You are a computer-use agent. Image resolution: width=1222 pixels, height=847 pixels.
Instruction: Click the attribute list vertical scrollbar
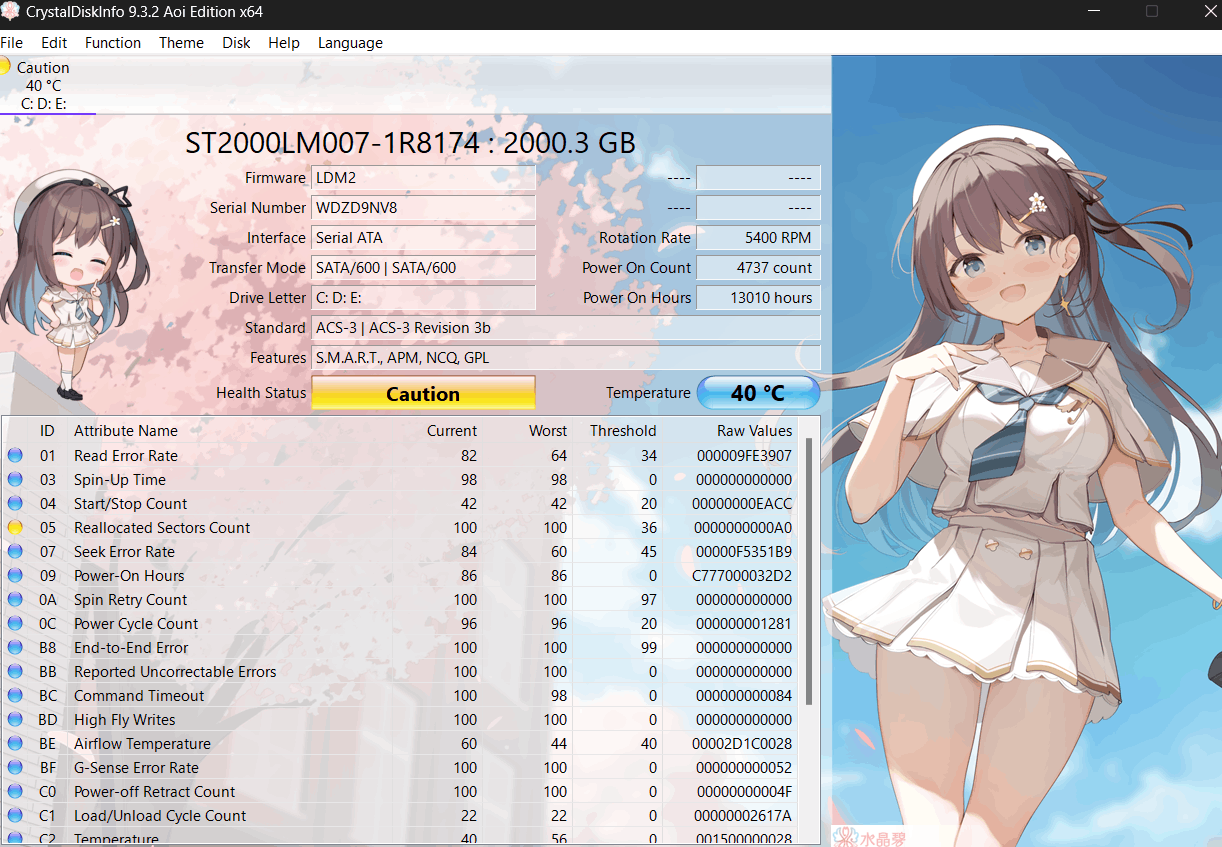[808, 570]
